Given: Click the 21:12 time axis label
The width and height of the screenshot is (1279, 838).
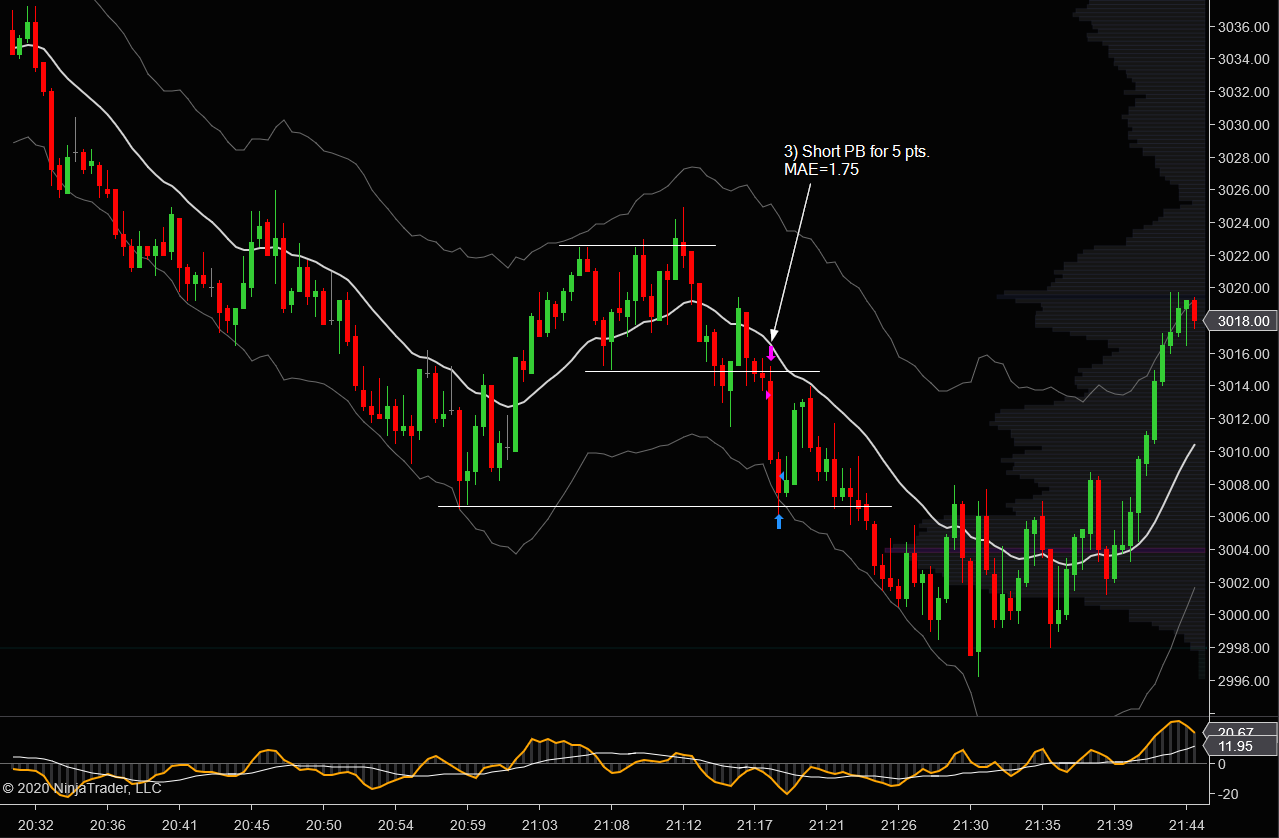Looking at the screenshot, I should pos(682,825).
